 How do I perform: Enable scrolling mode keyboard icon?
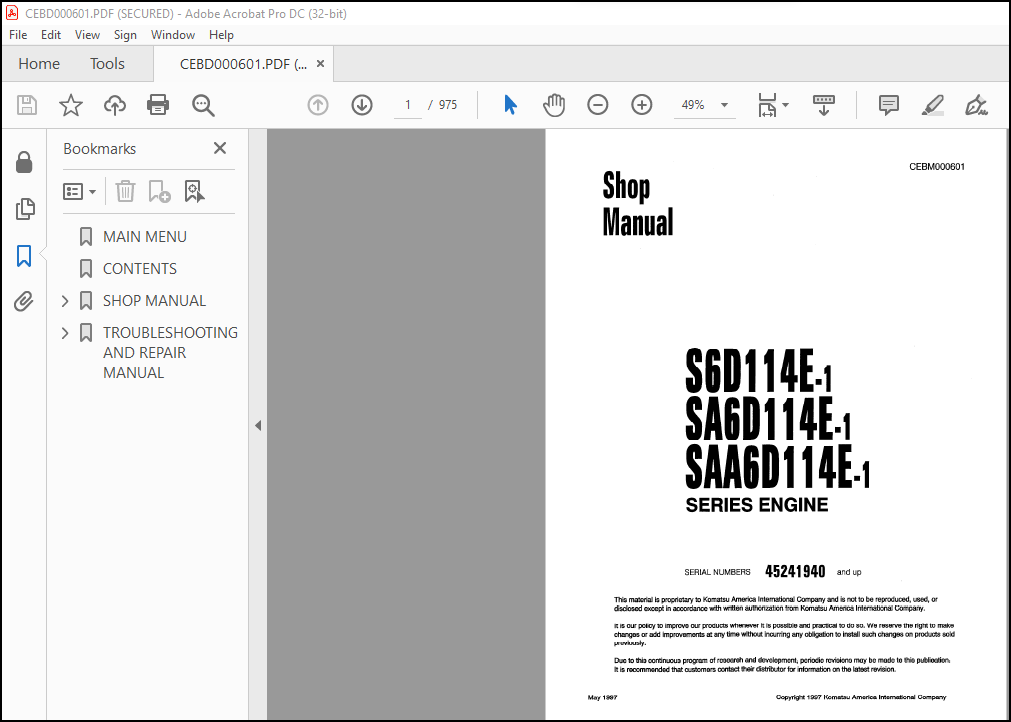(823, 104)
